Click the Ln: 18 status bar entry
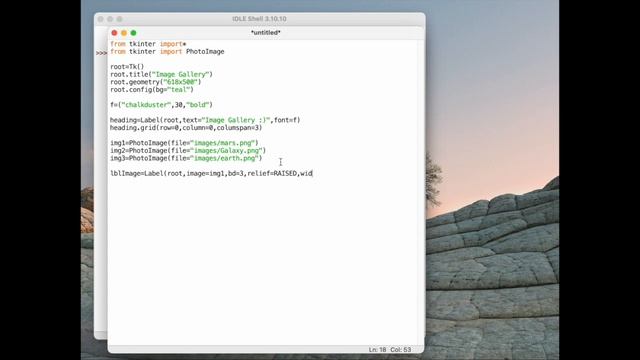This screenshot has width=640, height=360. click(377, 350)
